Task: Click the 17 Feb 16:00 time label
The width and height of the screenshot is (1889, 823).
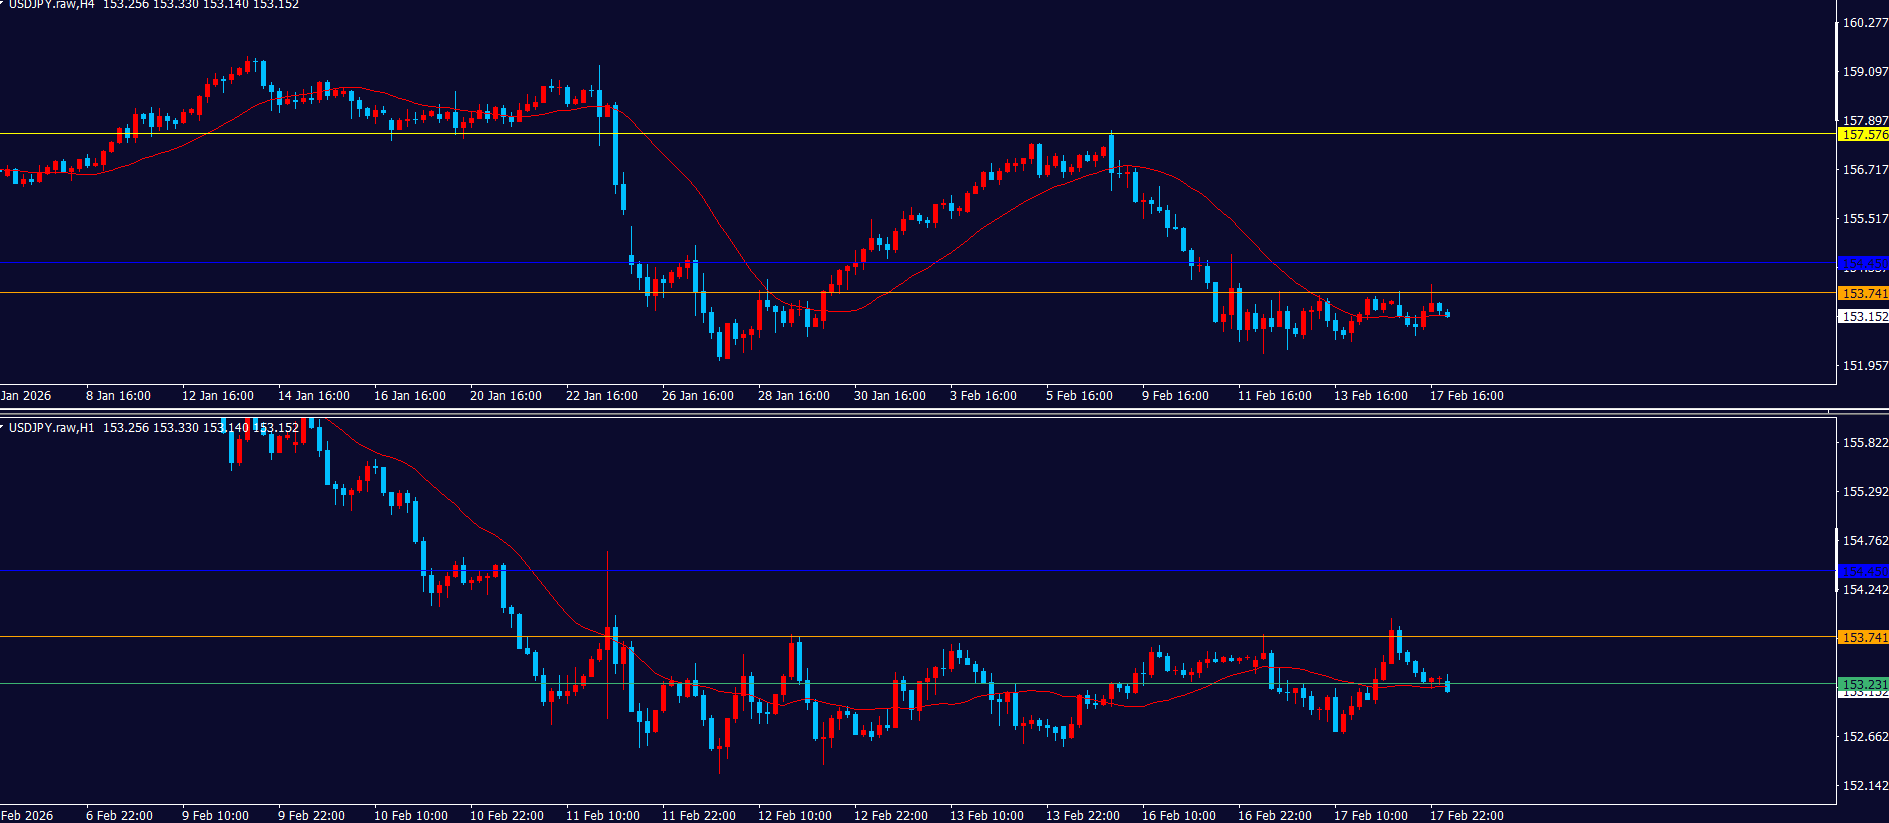Action: click(x=1466, y=396)
